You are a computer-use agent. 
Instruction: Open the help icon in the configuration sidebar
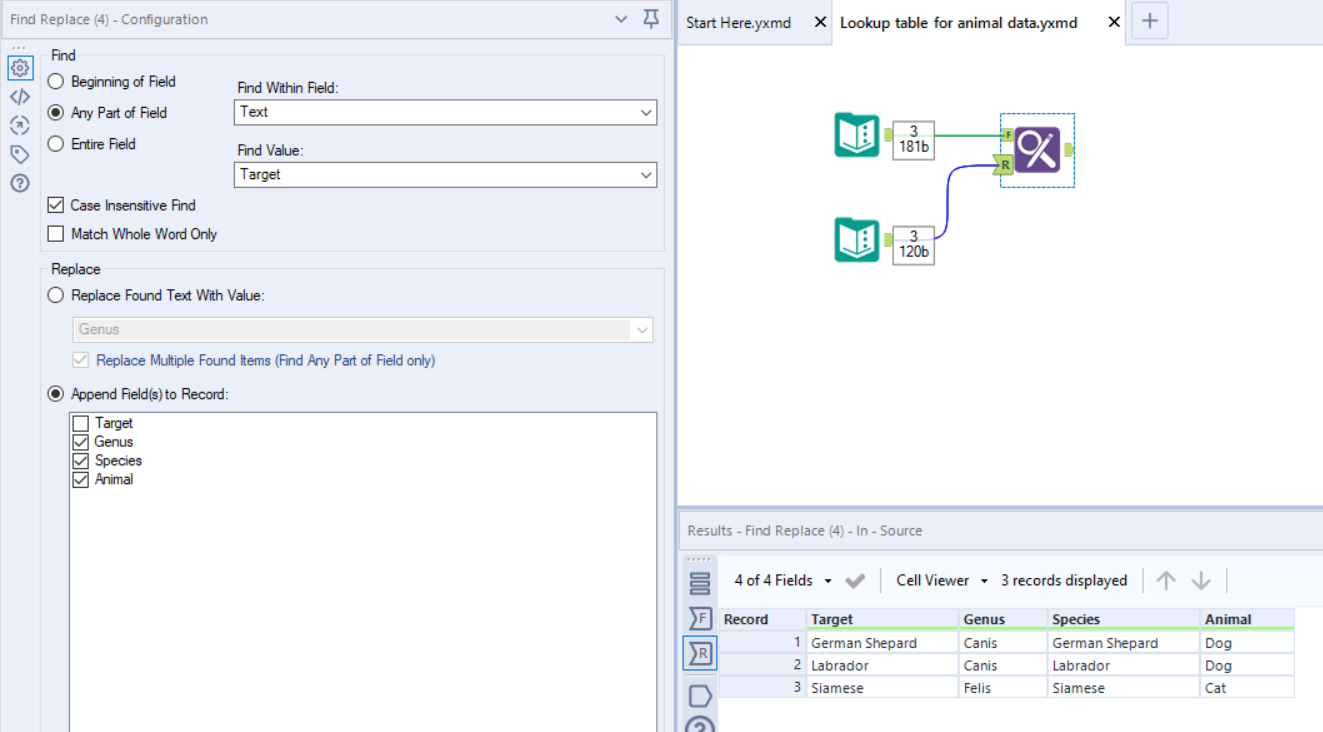(x=20, y=183)
